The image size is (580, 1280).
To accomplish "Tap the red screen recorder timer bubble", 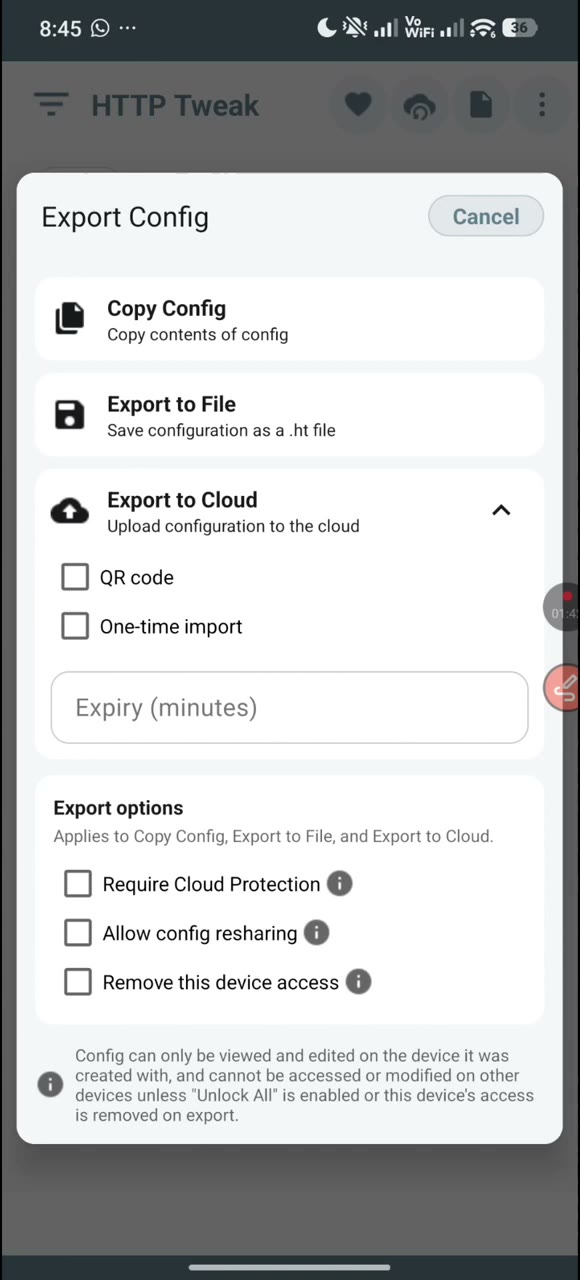I will point(564,609).
